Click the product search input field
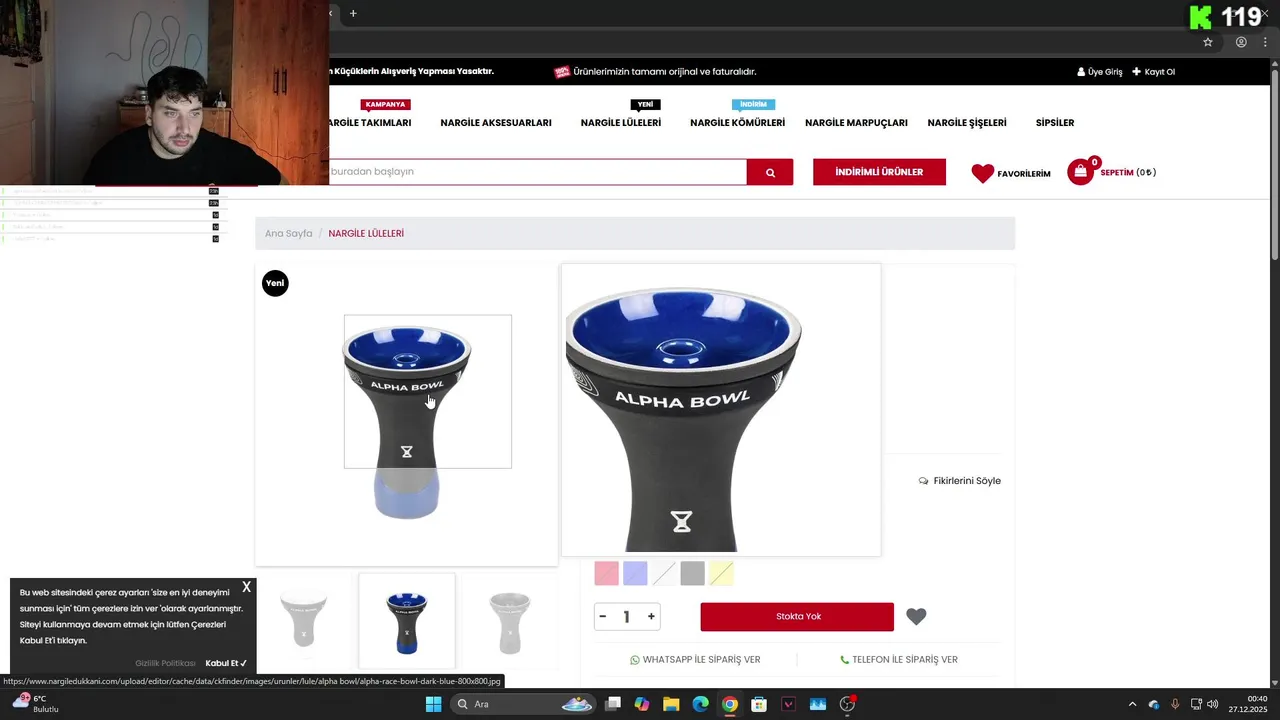The height and width of the screenshot is (720, 1280). click(x=538, y=172)
